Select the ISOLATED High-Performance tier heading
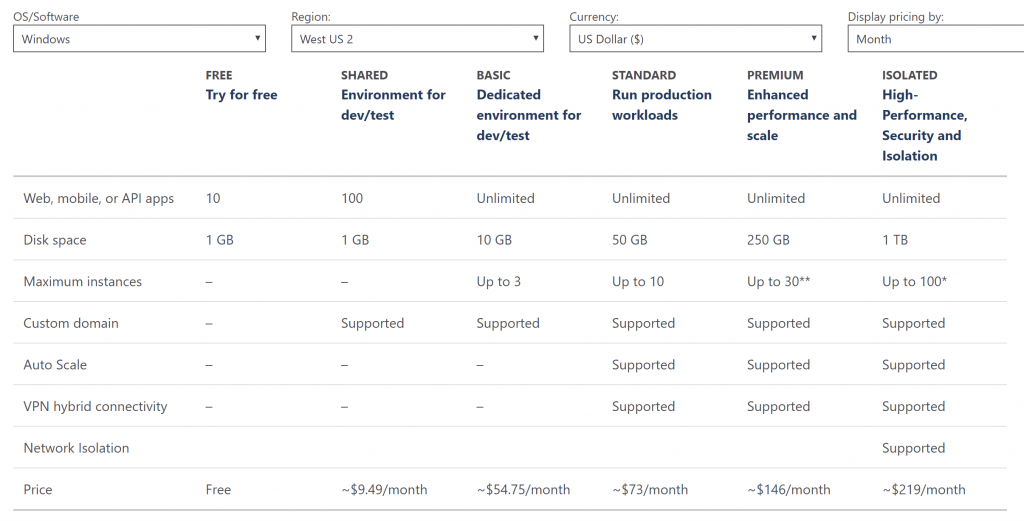 coord(925,116)
